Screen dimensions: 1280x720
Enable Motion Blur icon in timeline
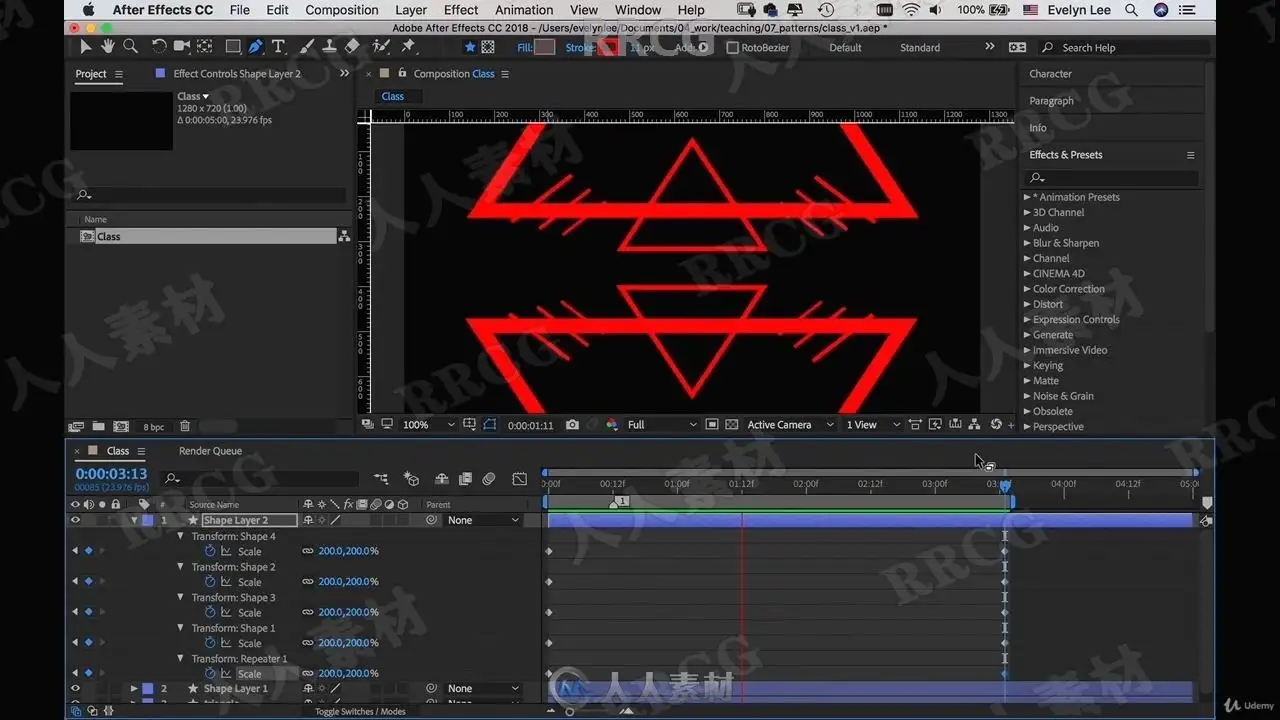click(489, 479)
